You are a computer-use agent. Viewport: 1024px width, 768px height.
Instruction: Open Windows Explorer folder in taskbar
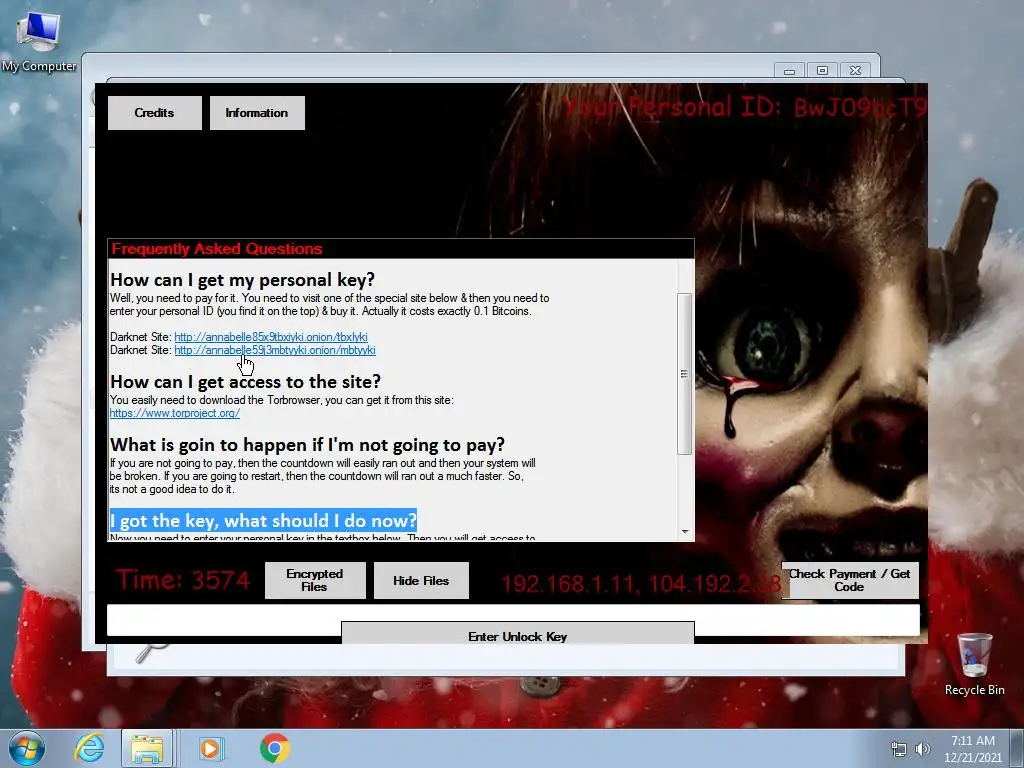147,748
